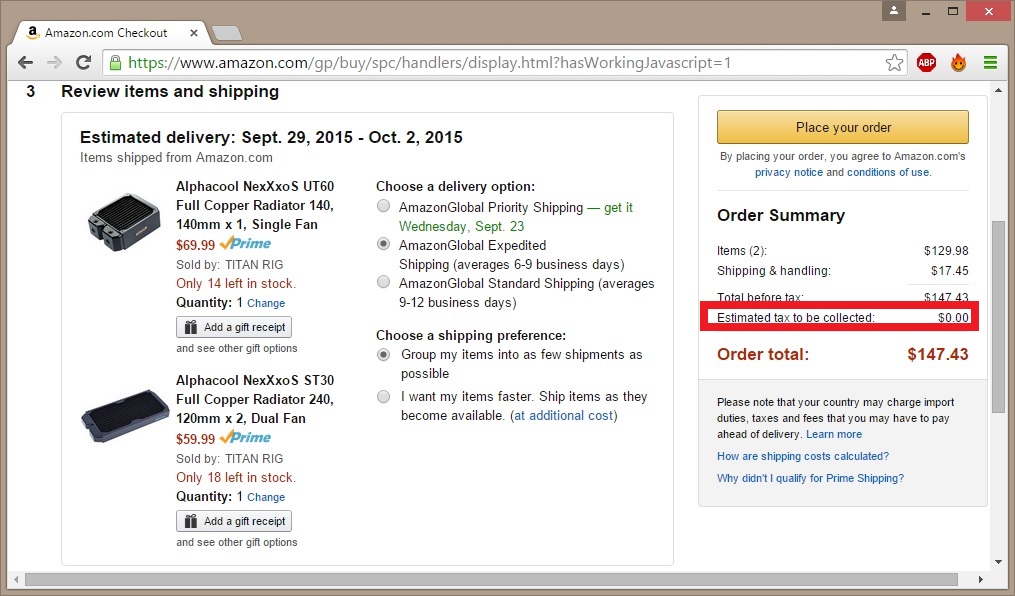Image resolution: width=1015 pixels, height=596 pixels.
Task: Click the user profile icon in title bar
Action: [x=894, y=11]
